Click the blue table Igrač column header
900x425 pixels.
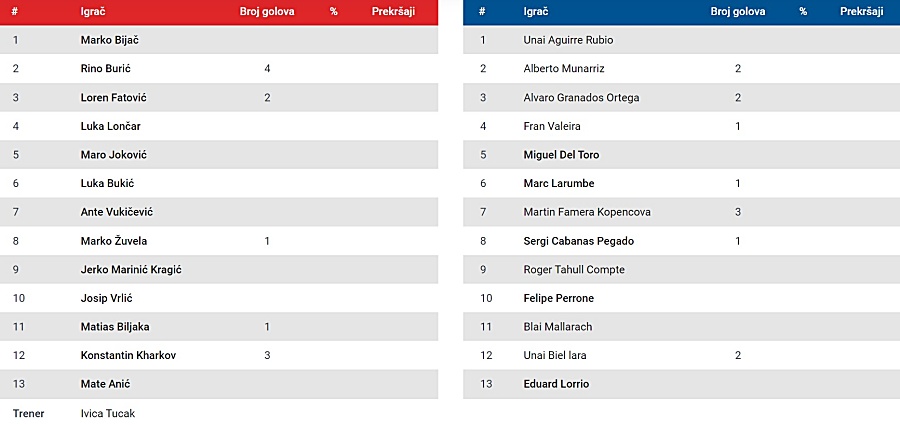pos(536,11)
